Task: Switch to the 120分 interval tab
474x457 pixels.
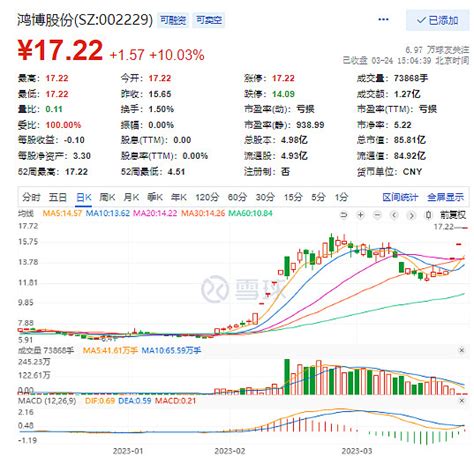Action: click(207, 197)
